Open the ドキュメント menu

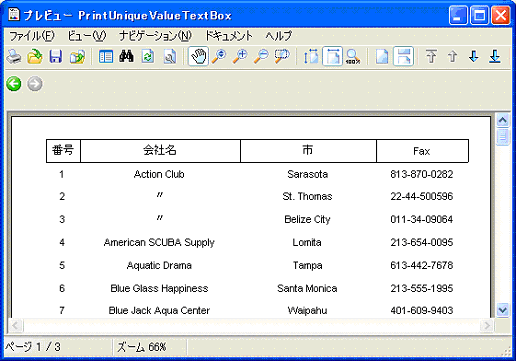coord(229,36)
